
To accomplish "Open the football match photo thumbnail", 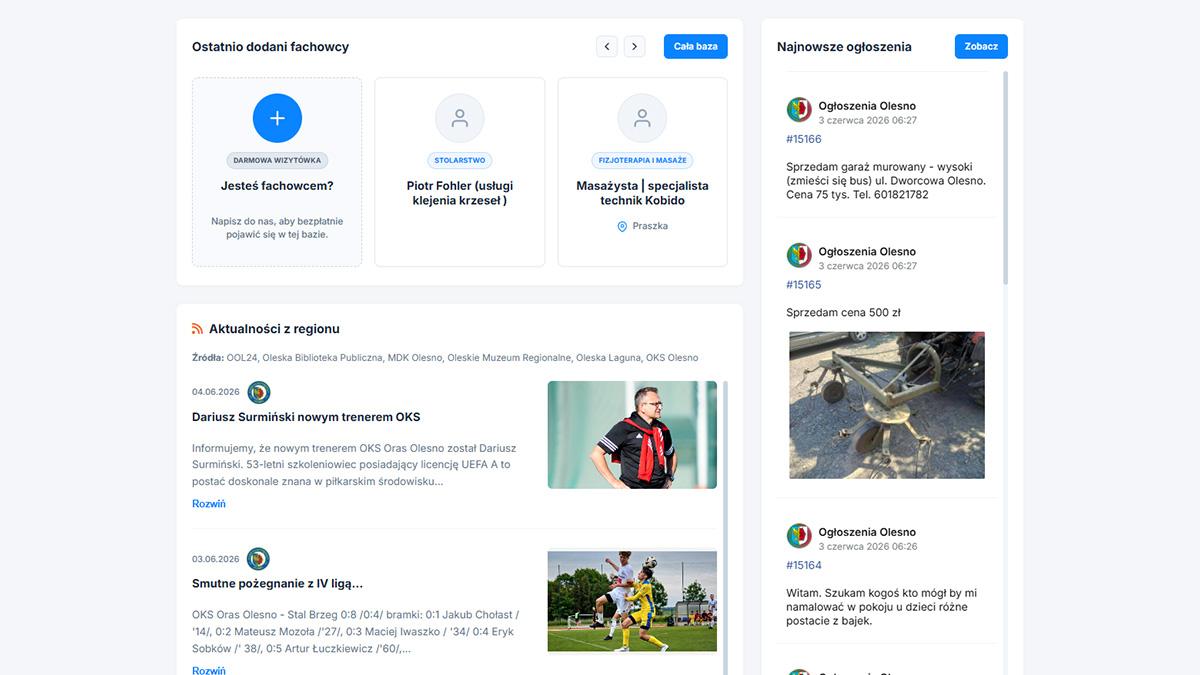I will point(632,601).
